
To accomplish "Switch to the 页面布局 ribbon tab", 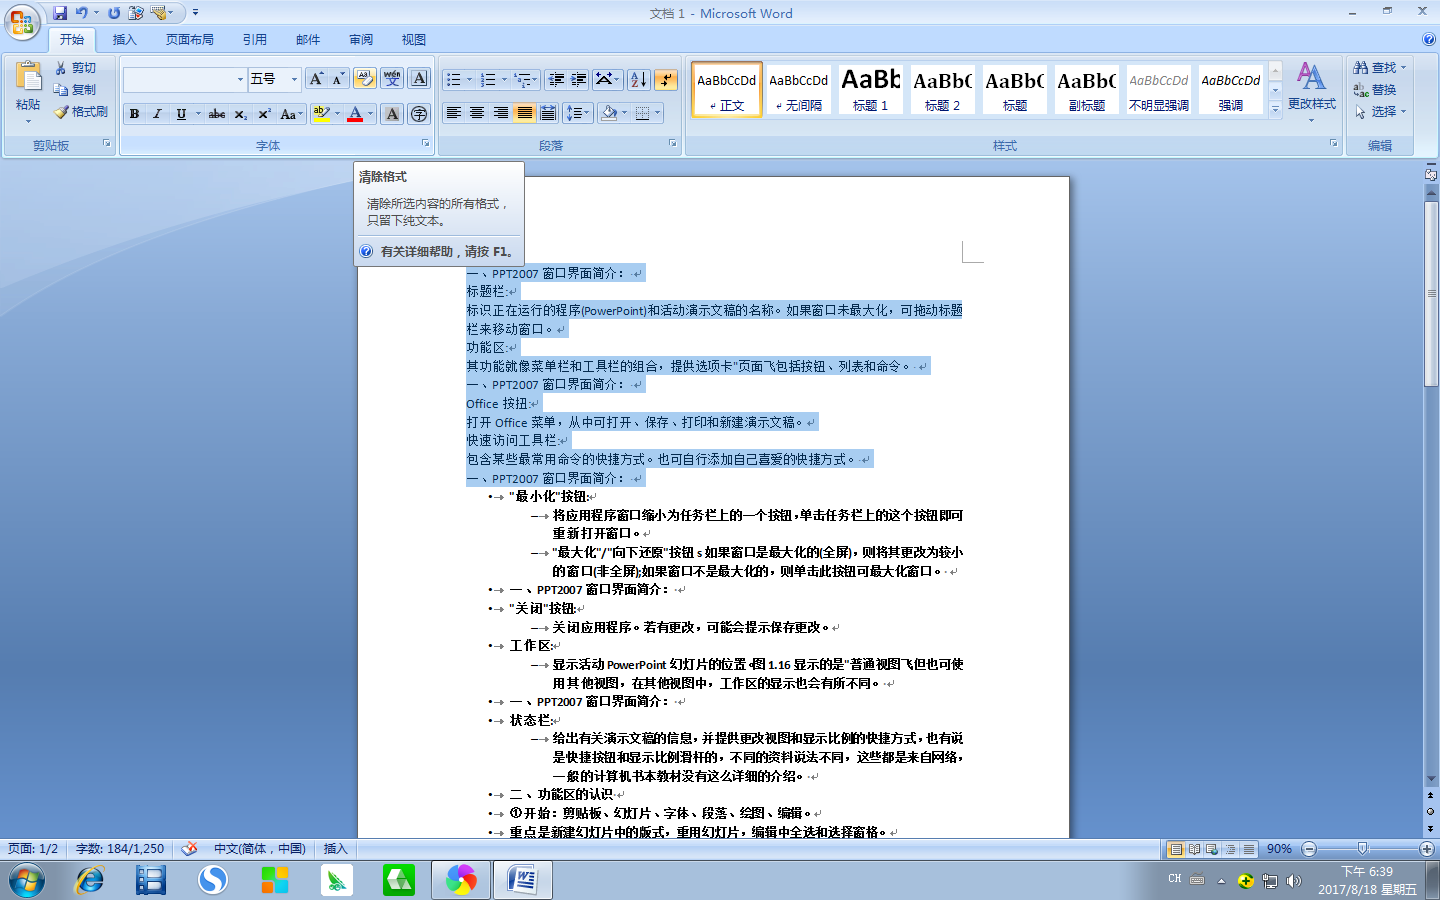I will point(190,40).
